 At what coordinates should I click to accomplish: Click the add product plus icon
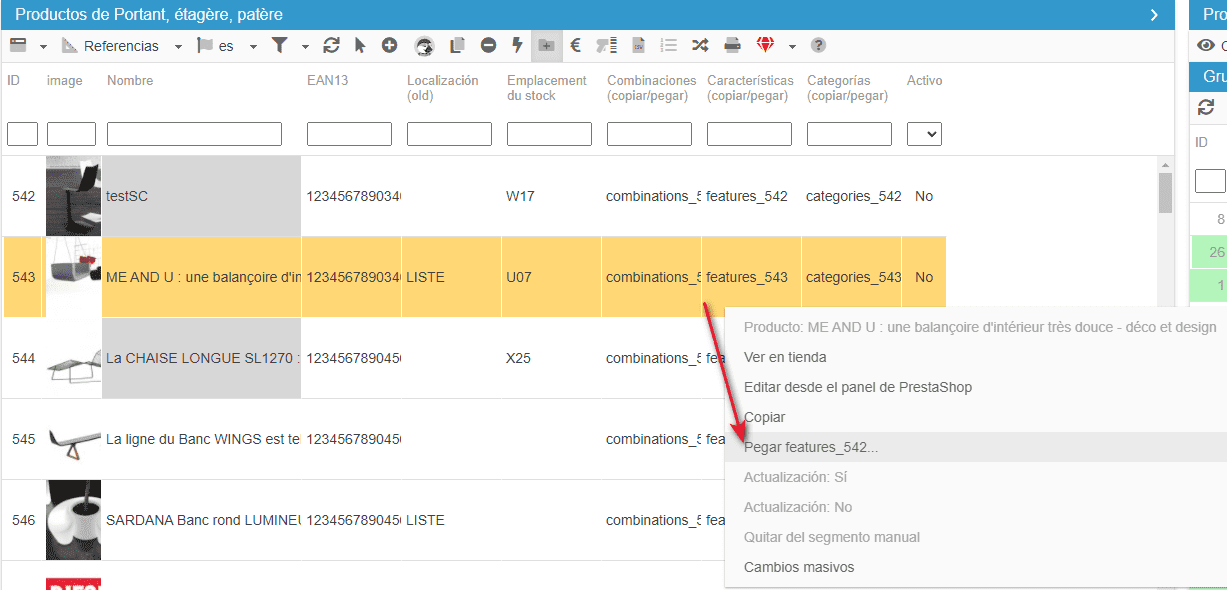(x=389, y=45)
